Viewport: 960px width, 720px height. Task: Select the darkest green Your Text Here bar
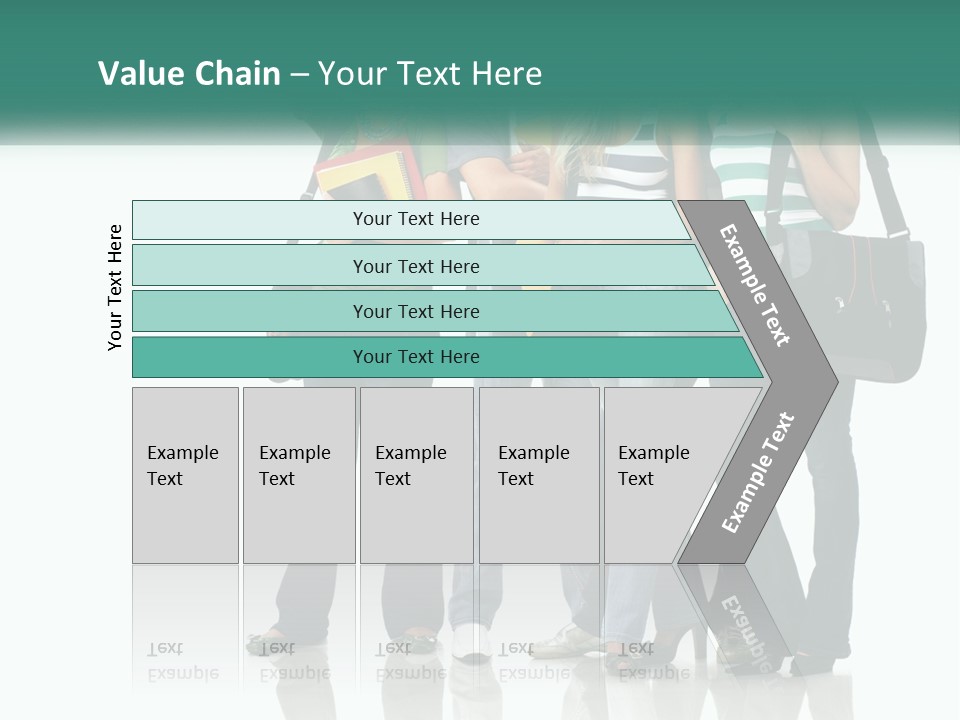448,357
